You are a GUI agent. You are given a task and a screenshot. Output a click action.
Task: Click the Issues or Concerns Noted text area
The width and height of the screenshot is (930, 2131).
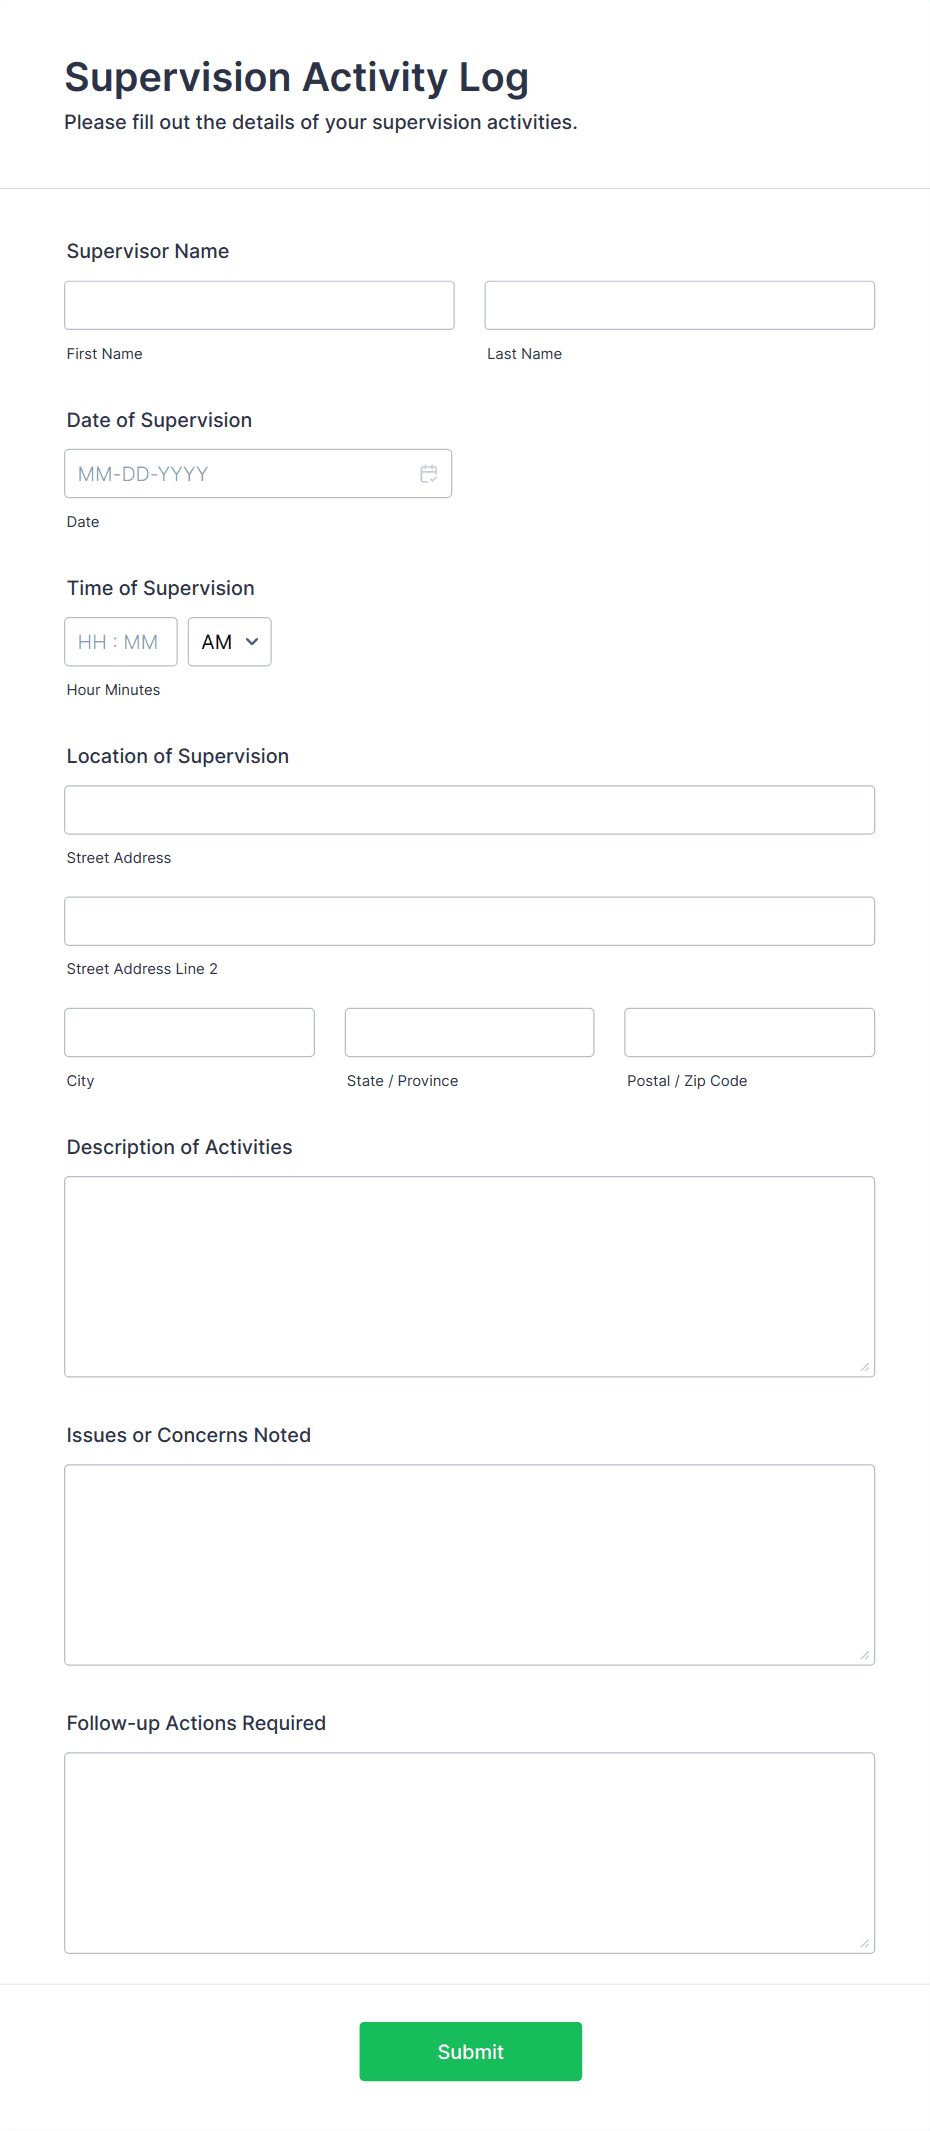pos(469,1564)
